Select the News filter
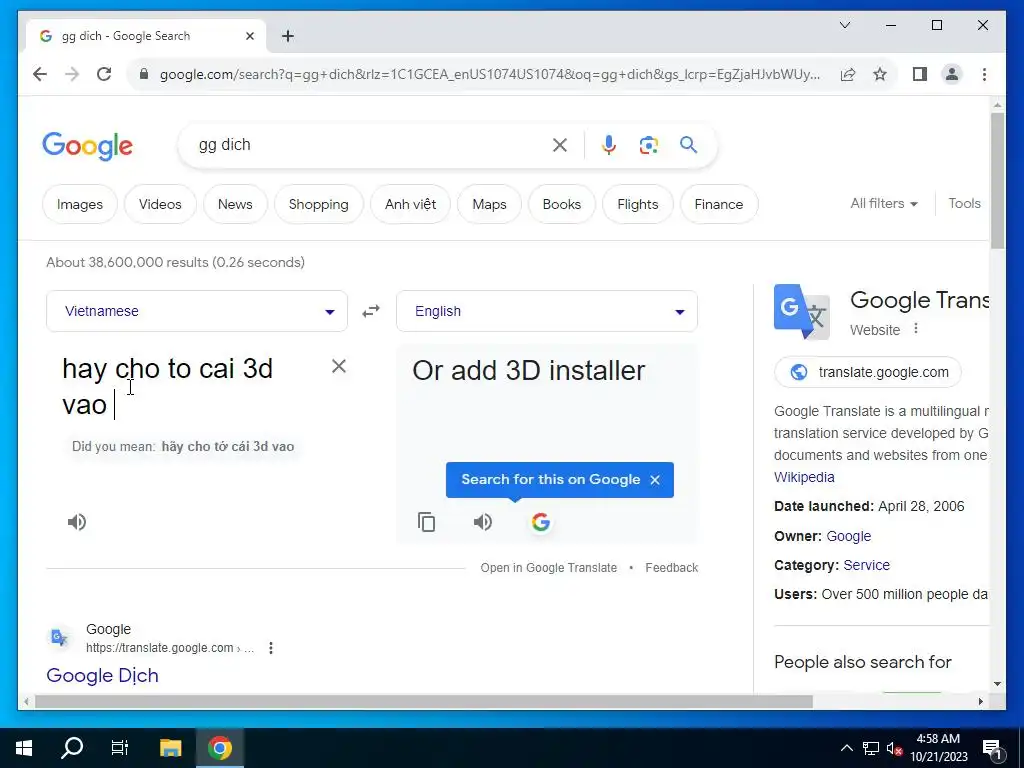Screen dimensions: 1024x768 [235, 204]
